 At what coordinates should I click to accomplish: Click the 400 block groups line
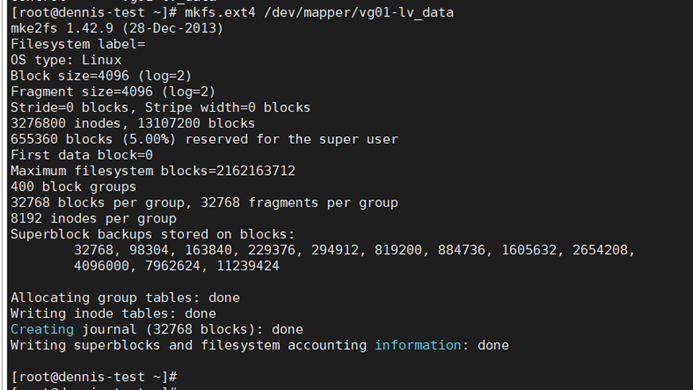click(73, 187)
